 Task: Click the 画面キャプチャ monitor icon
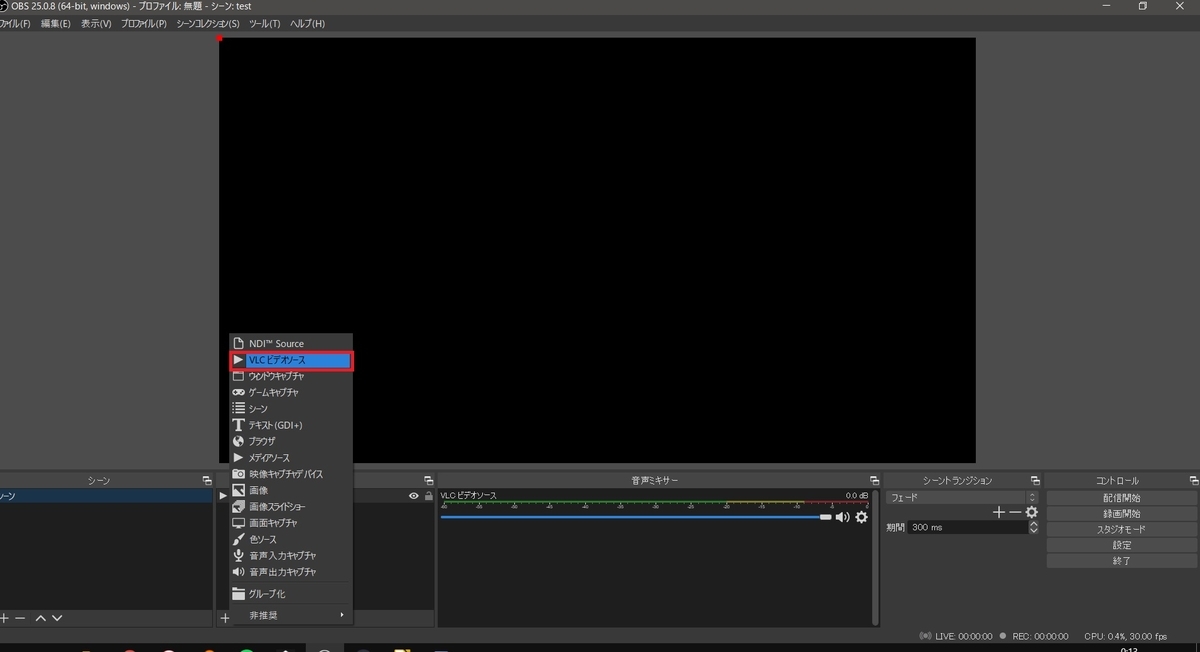[x=238, y=523]
